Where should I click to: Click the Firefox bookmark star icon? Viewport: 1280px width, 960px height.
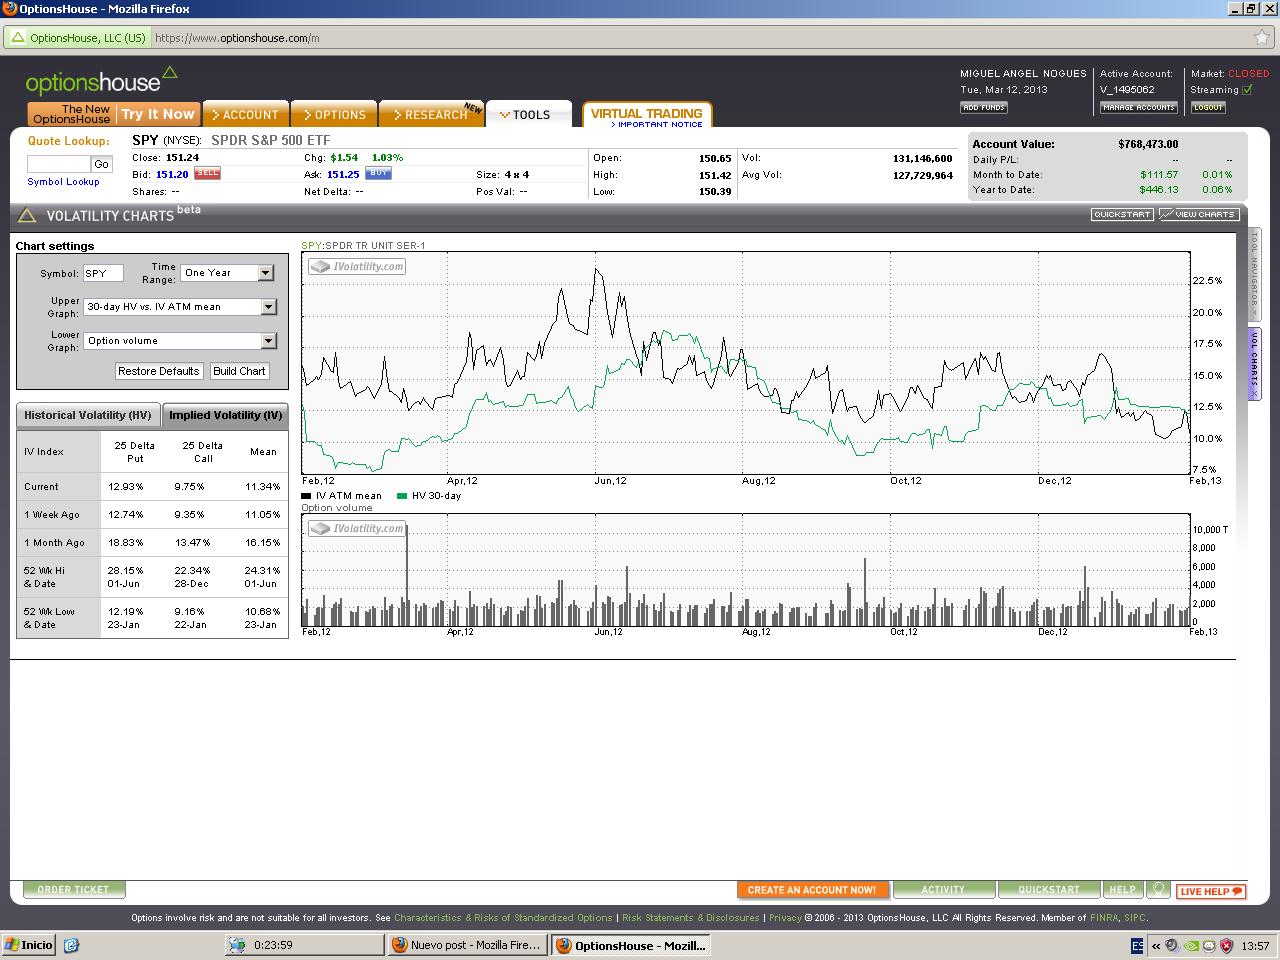click(x=1262, y=38)
